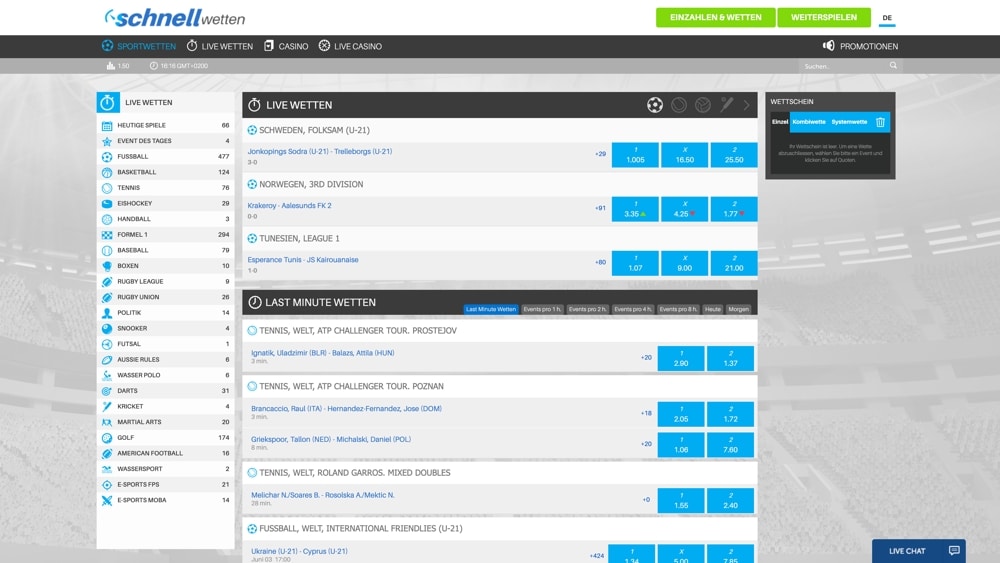1000x563 pixels.
Task: Expand +29 more markets for Jonkopings match
Action: 600,154
